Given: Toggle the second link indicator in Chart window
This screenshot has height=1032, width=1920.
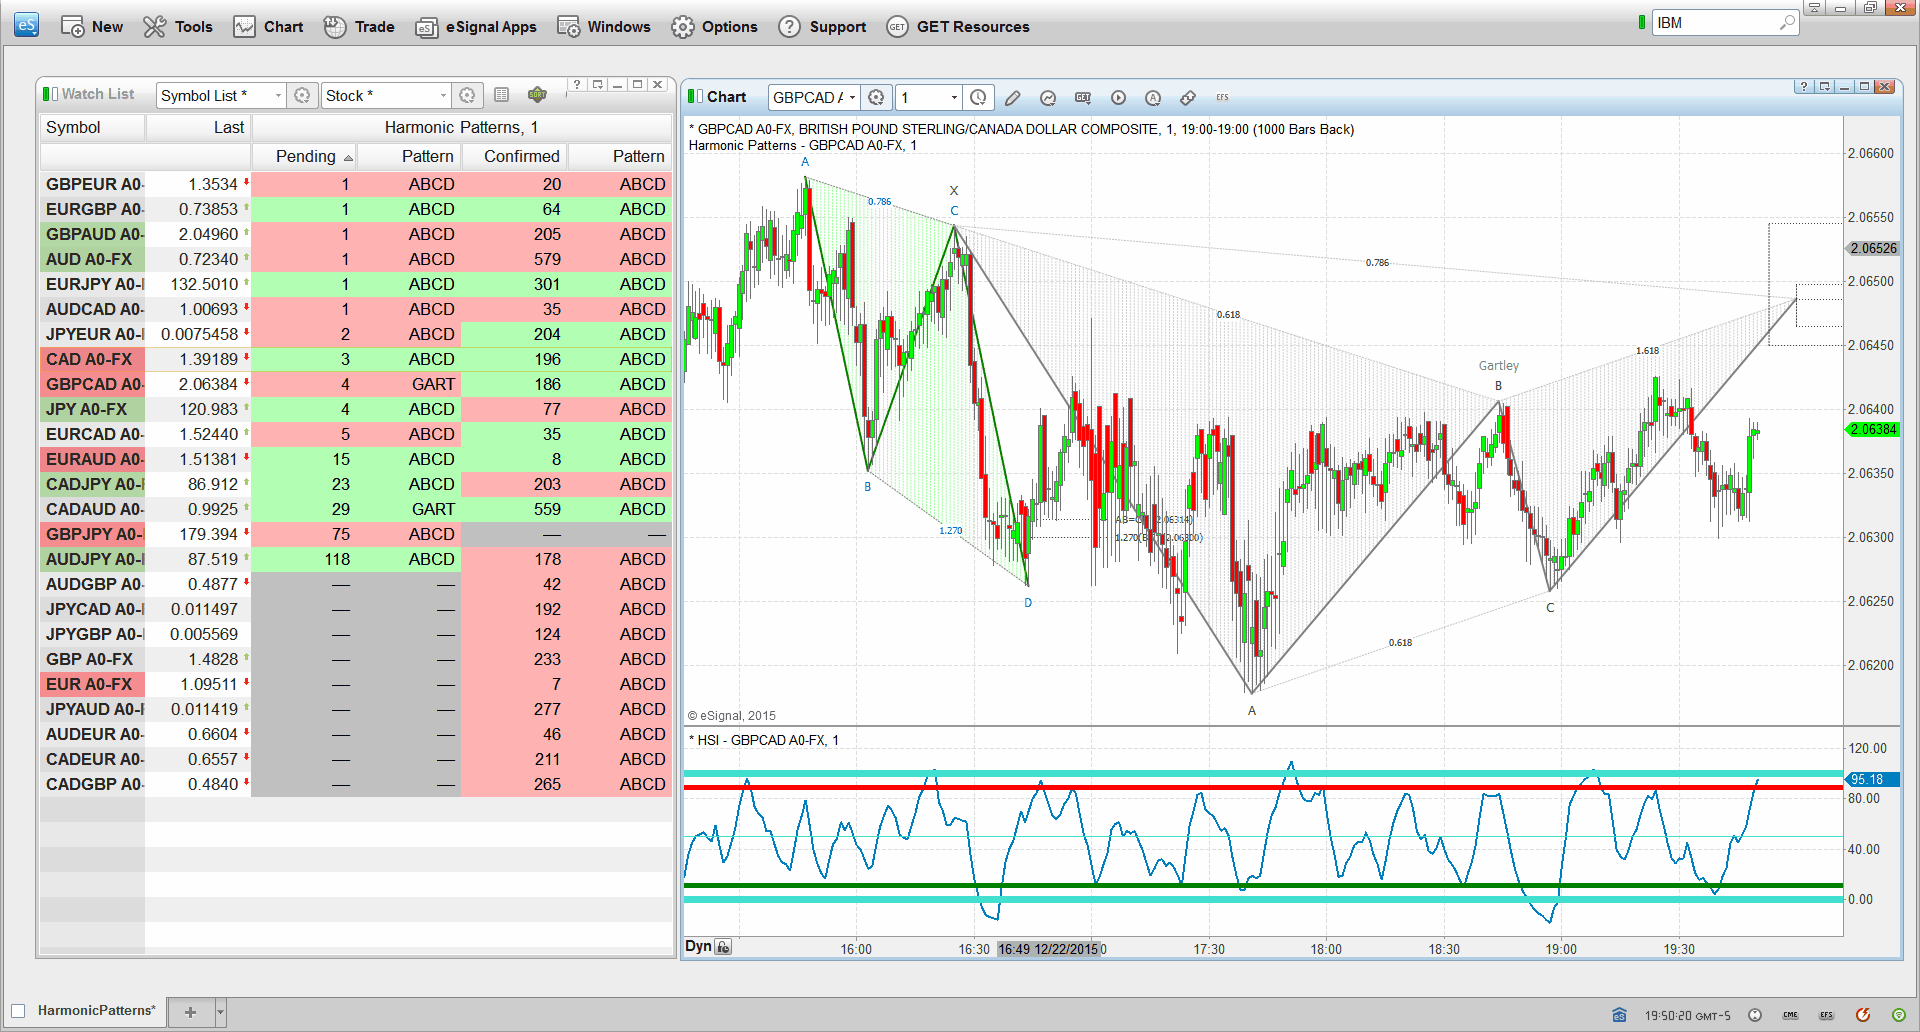Looking at the screenshot, I should [700, 97].
